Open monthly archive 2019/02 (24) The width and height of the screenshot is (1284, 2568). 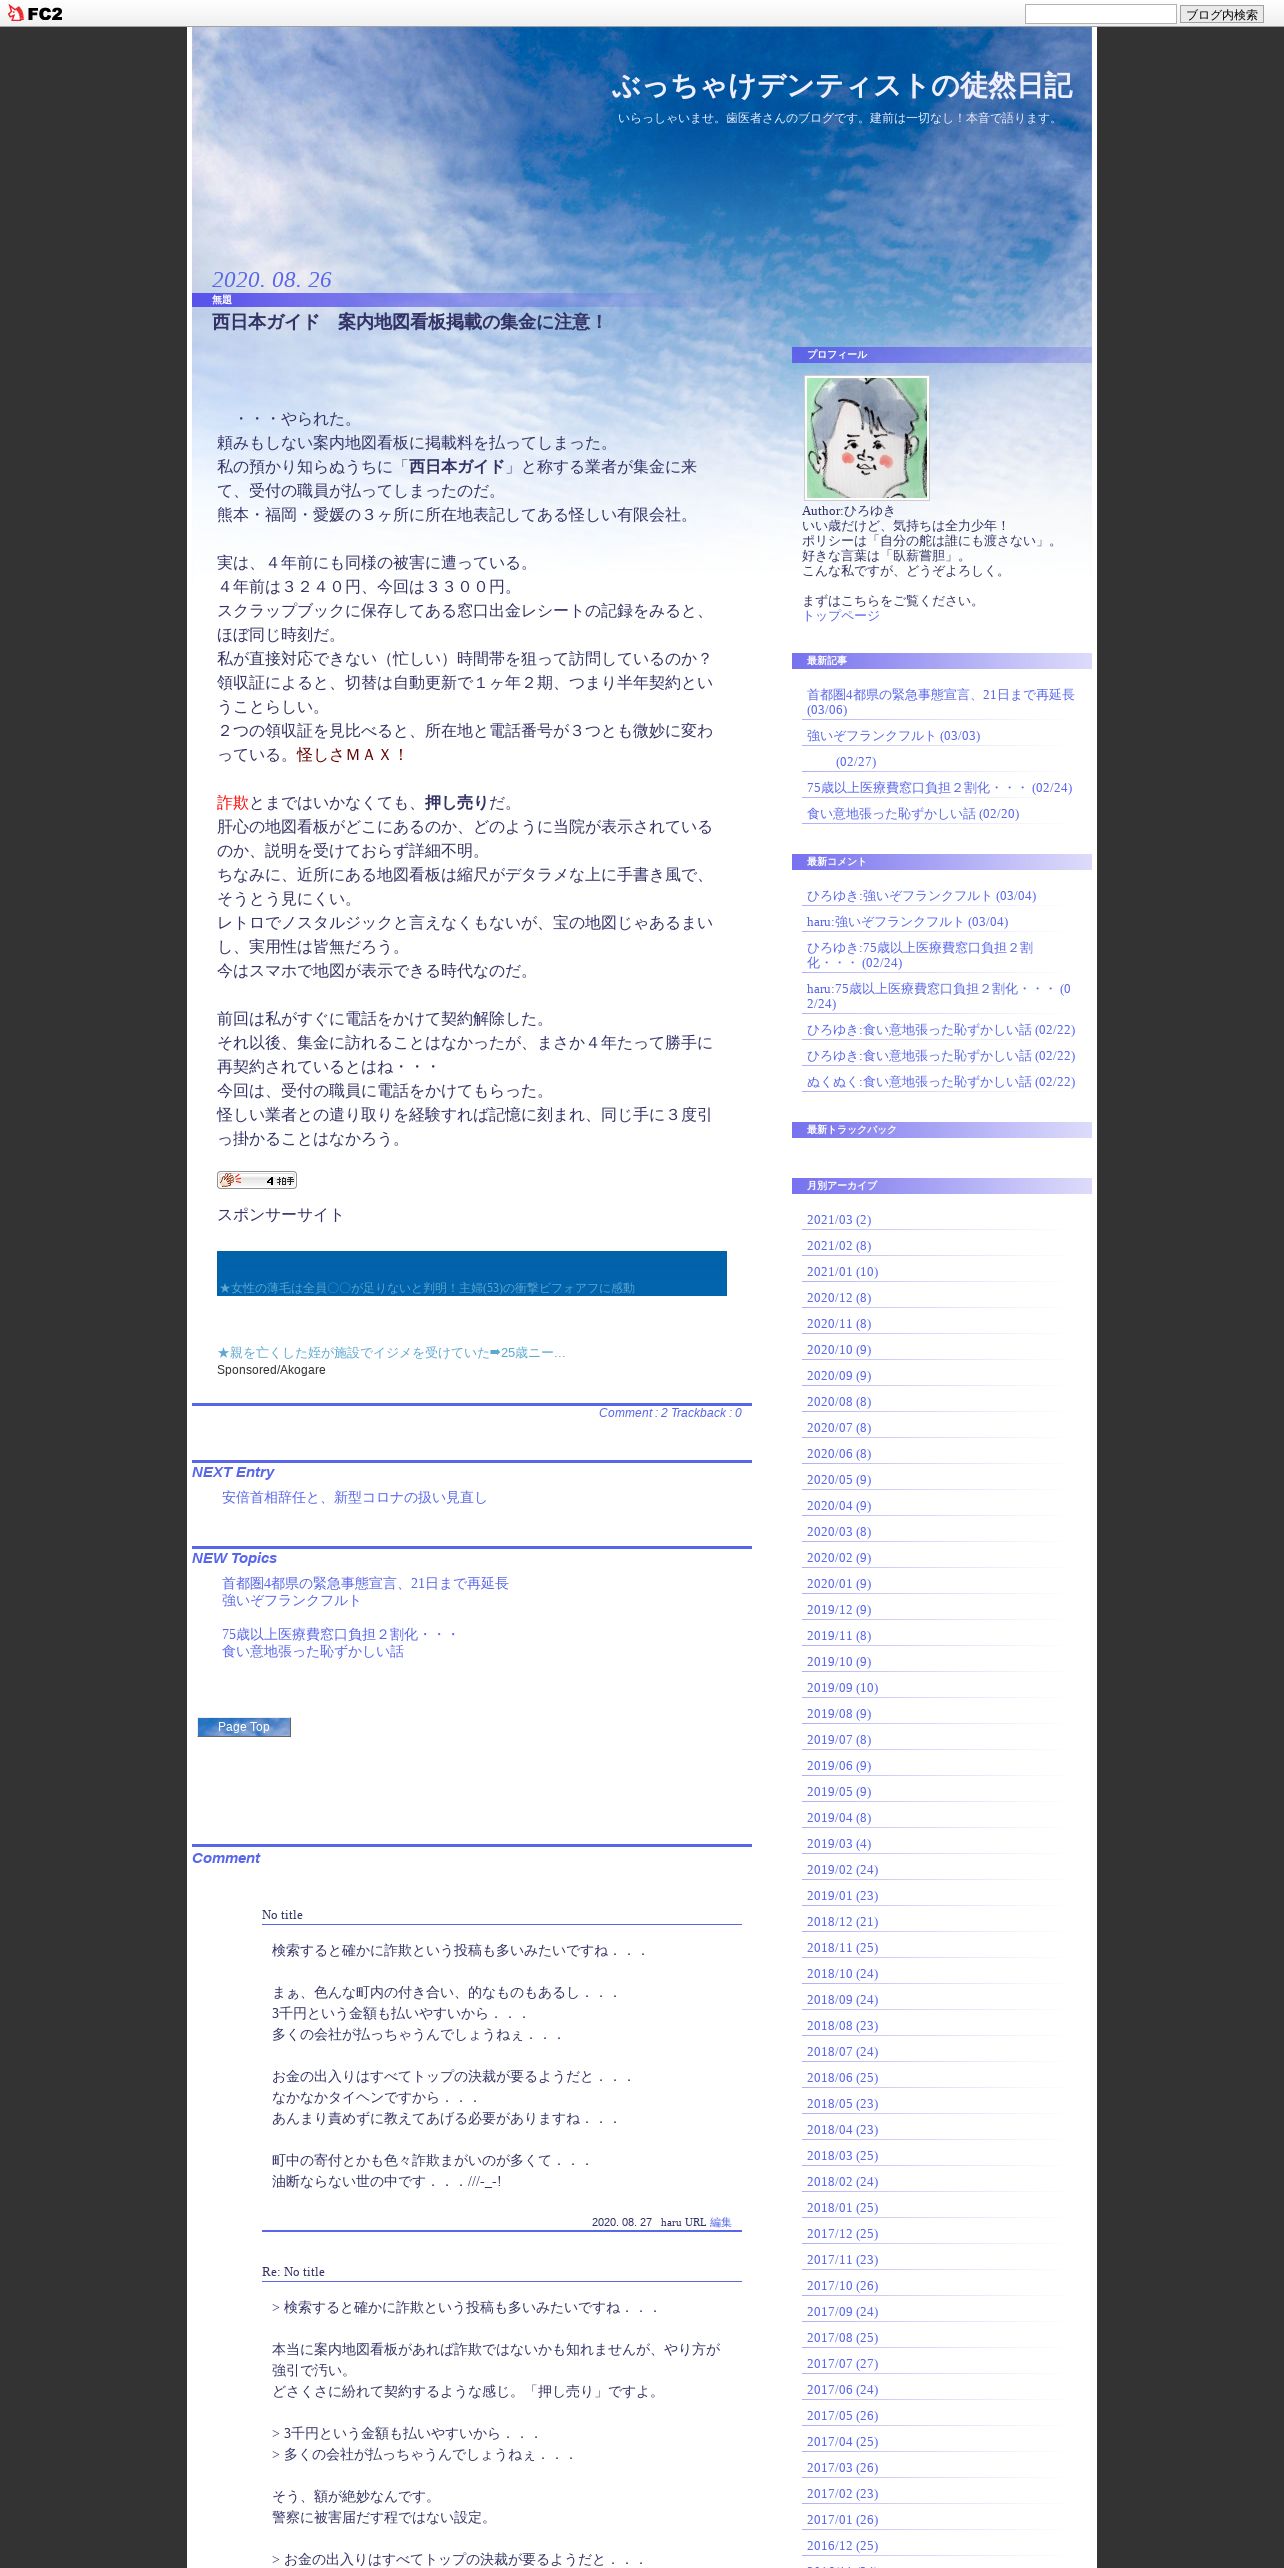pos(842,1870)
